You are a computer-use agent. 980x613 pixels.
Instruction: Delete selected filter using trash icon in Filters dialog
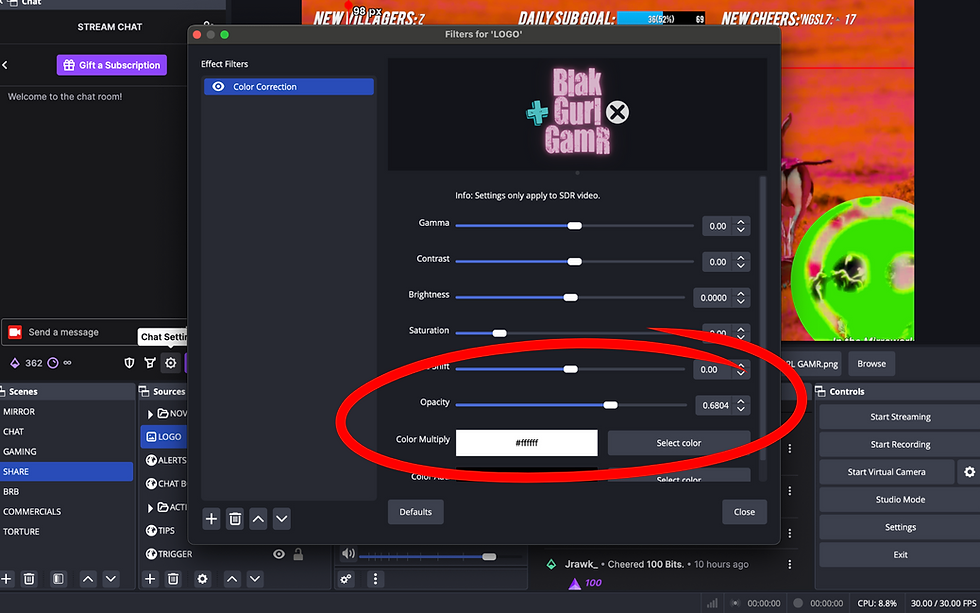click(x=235, y=519)
